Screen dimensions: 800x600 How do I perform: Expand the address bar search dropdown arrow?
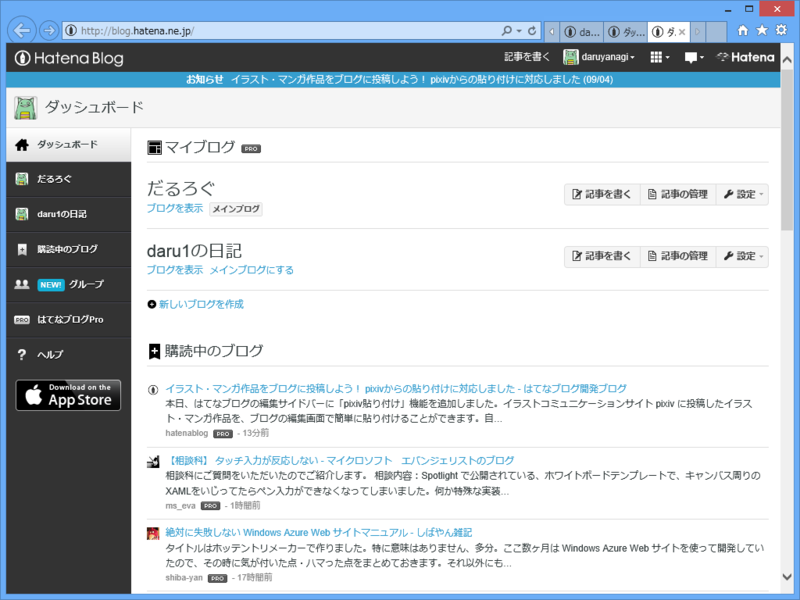click(519, 31)
